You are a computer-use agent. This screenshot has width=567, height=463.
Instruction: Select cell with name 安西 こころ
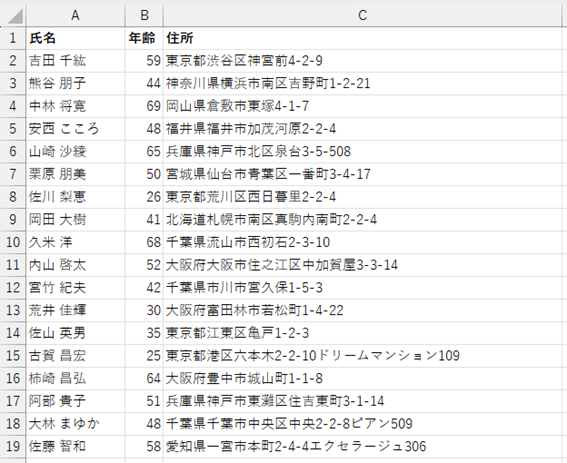pyautogui.click(x=75, y=129)
